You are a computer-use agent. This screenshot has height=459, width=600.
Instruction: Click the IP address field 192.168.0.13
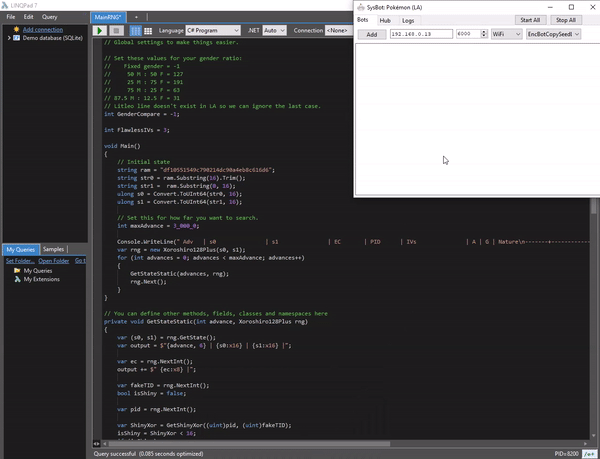[x=421, y=34]
